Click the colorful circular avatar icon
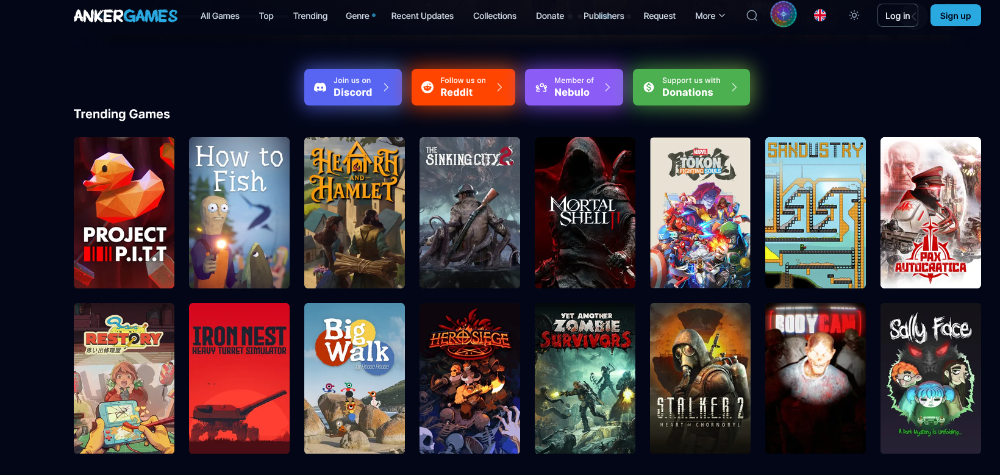The height and width of the screenshot is (475, 1000). [783, 15]
